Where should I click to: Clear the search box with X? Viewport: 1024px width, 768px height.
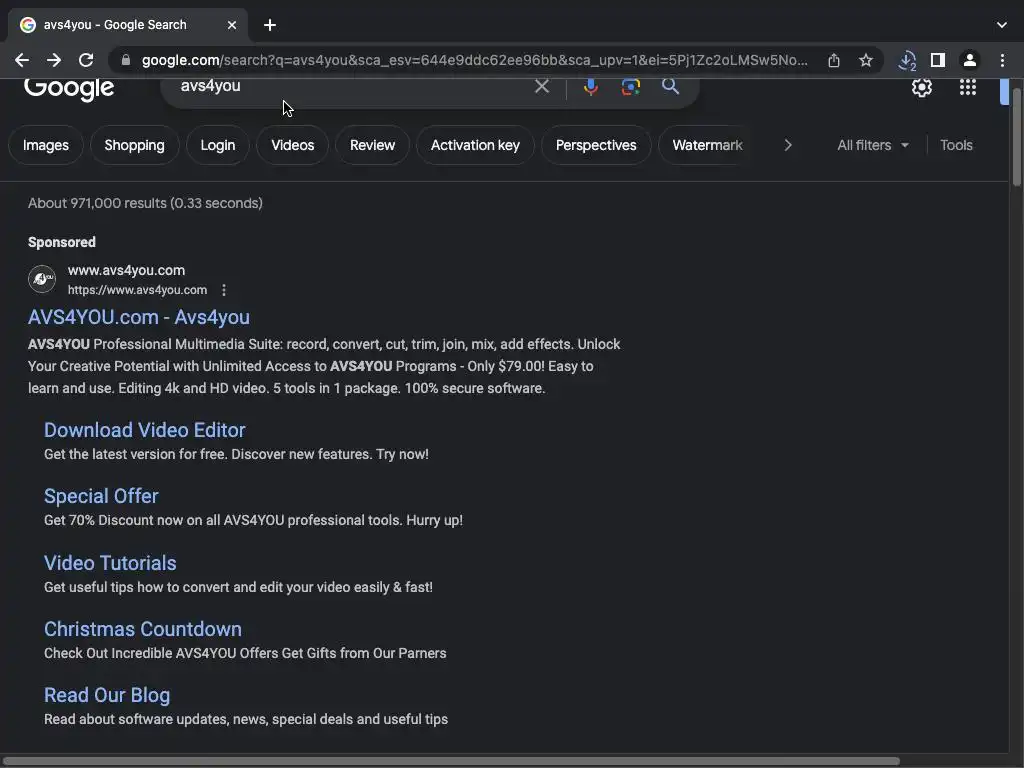coord(541,86)
